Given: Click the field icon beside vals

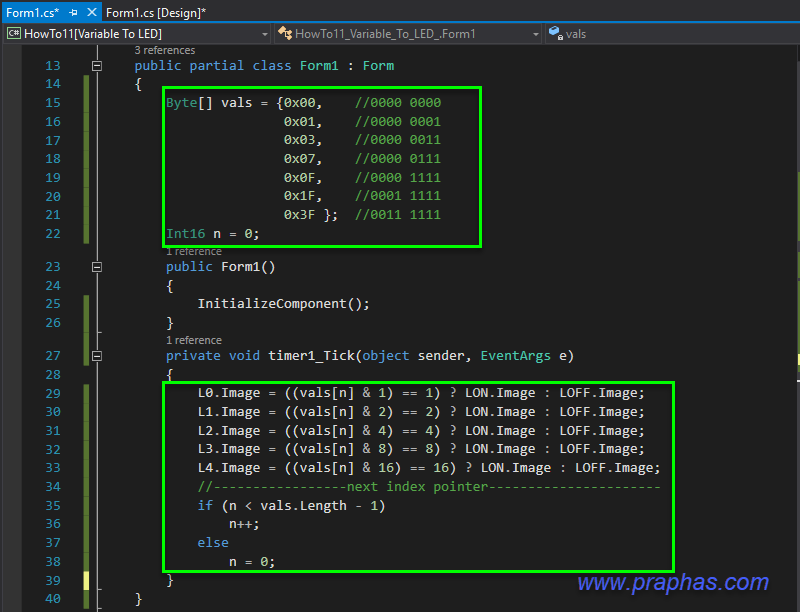Looking at the screenshot, I should coord(555,34).
